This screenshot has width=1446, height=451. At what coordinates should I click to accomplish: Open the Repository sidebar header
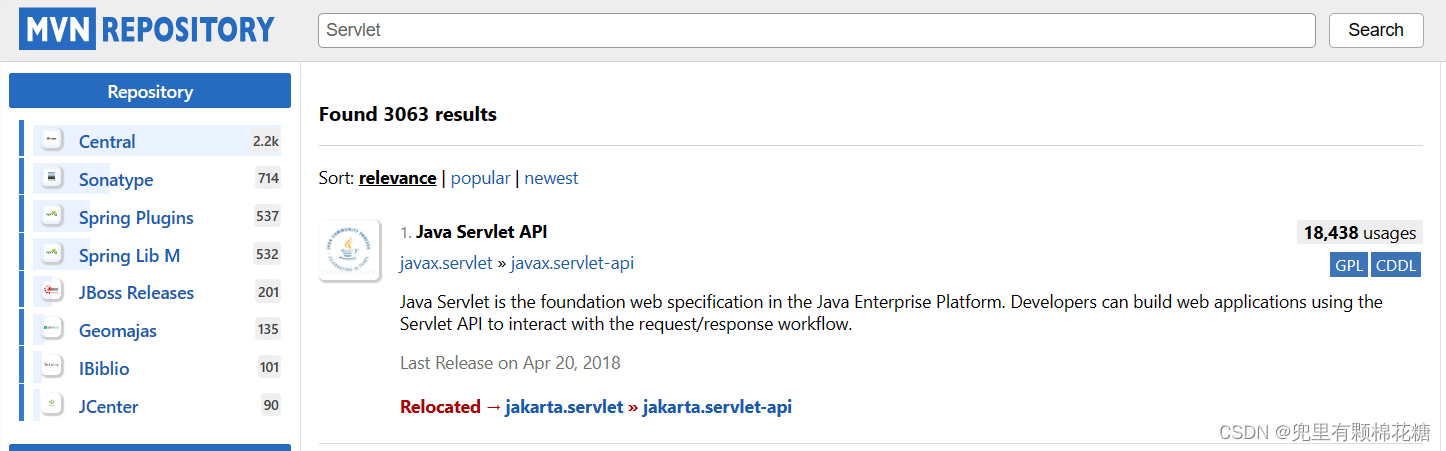(x=150, y=91)
